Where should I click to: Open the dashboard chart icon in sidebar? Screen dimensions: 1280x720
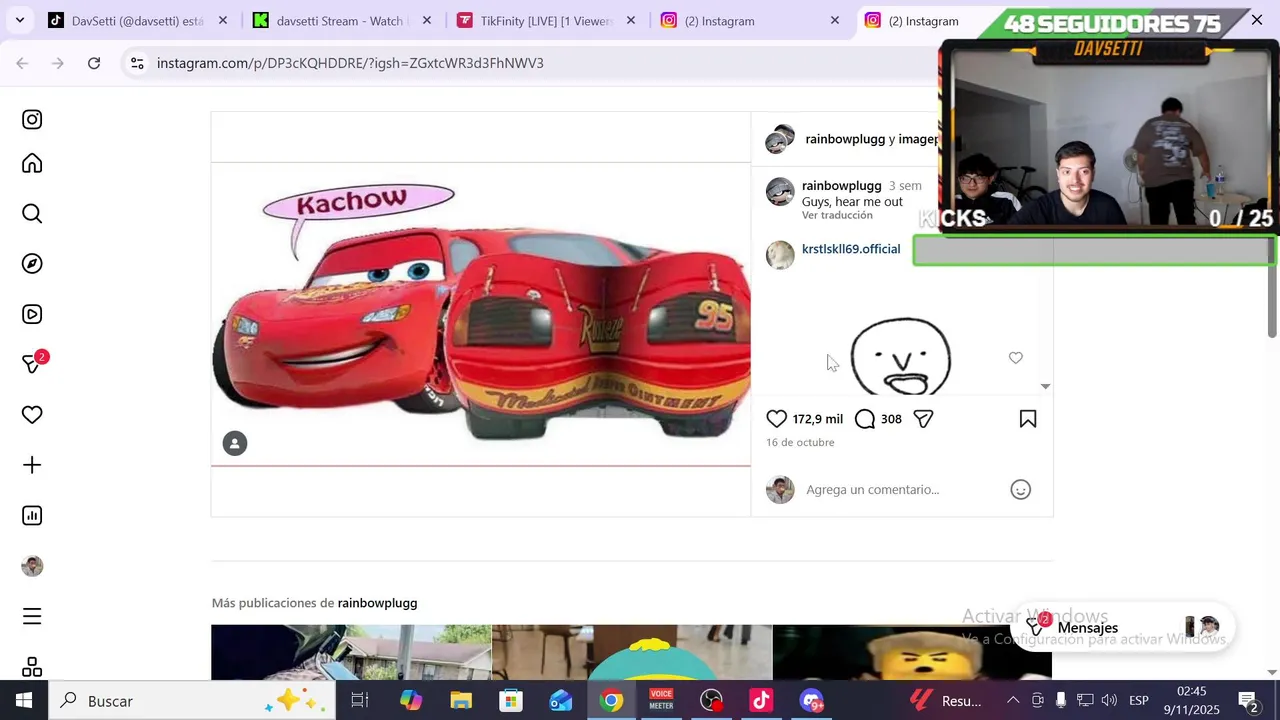pyautogui.click(x=32, y=516)
